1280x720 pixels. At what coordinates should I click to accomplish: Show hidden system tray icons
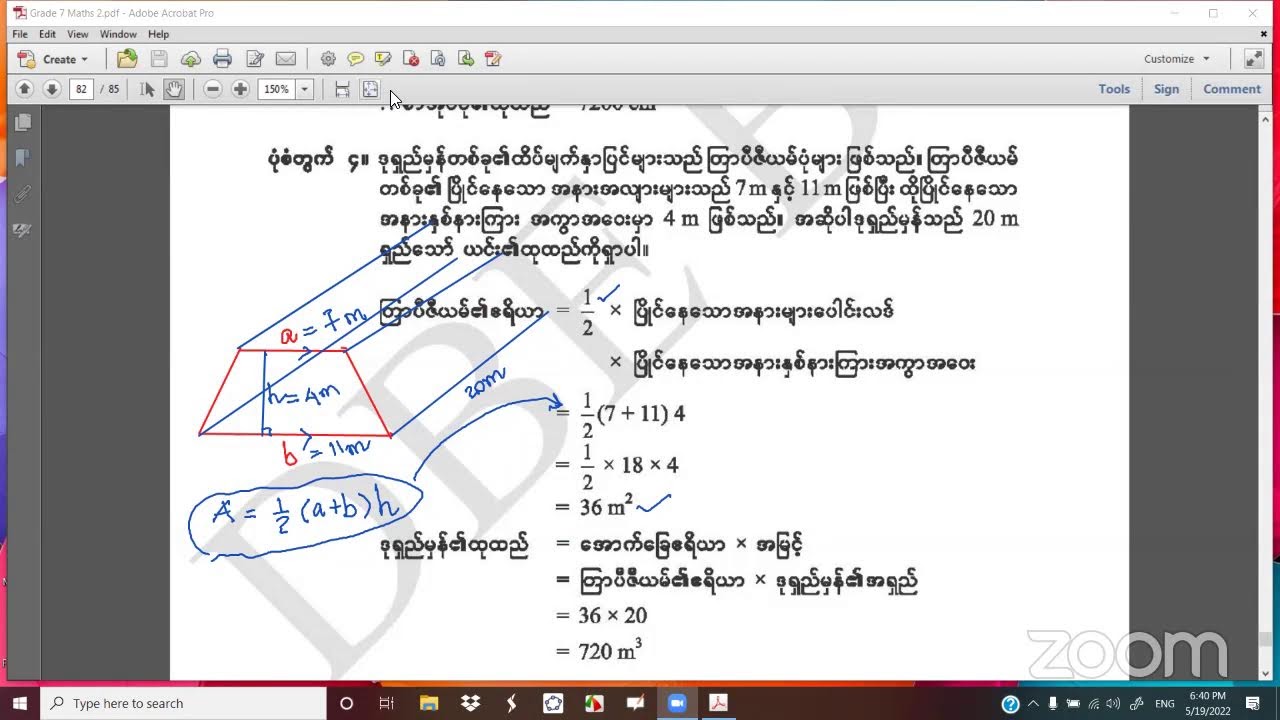point(1033,703)
